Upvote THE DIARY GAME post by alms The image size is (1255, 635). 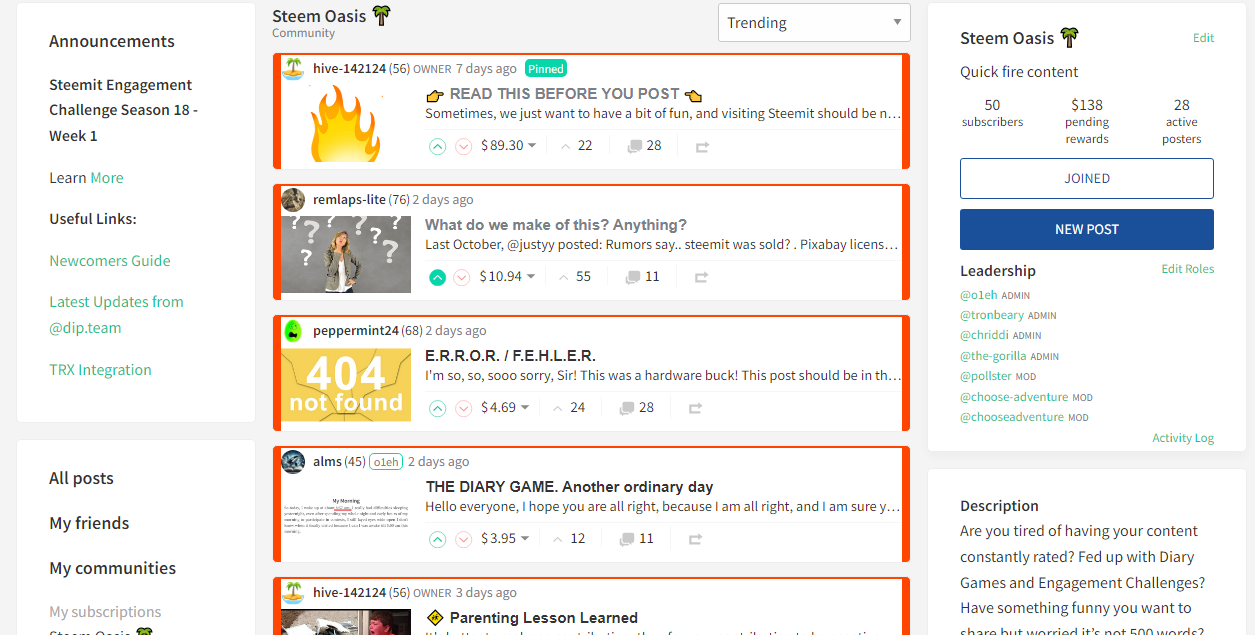(x=437, y=539)
